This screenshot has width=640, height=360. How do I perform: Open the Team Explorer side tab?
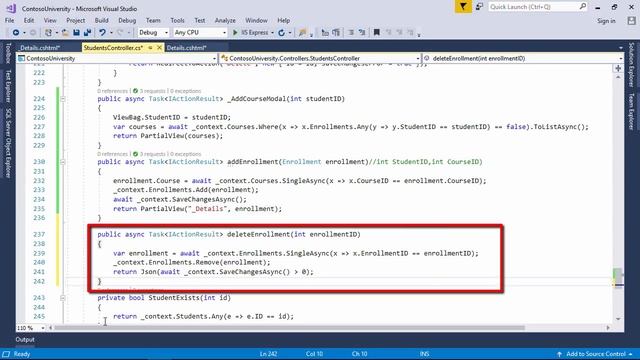coord(631,111)
